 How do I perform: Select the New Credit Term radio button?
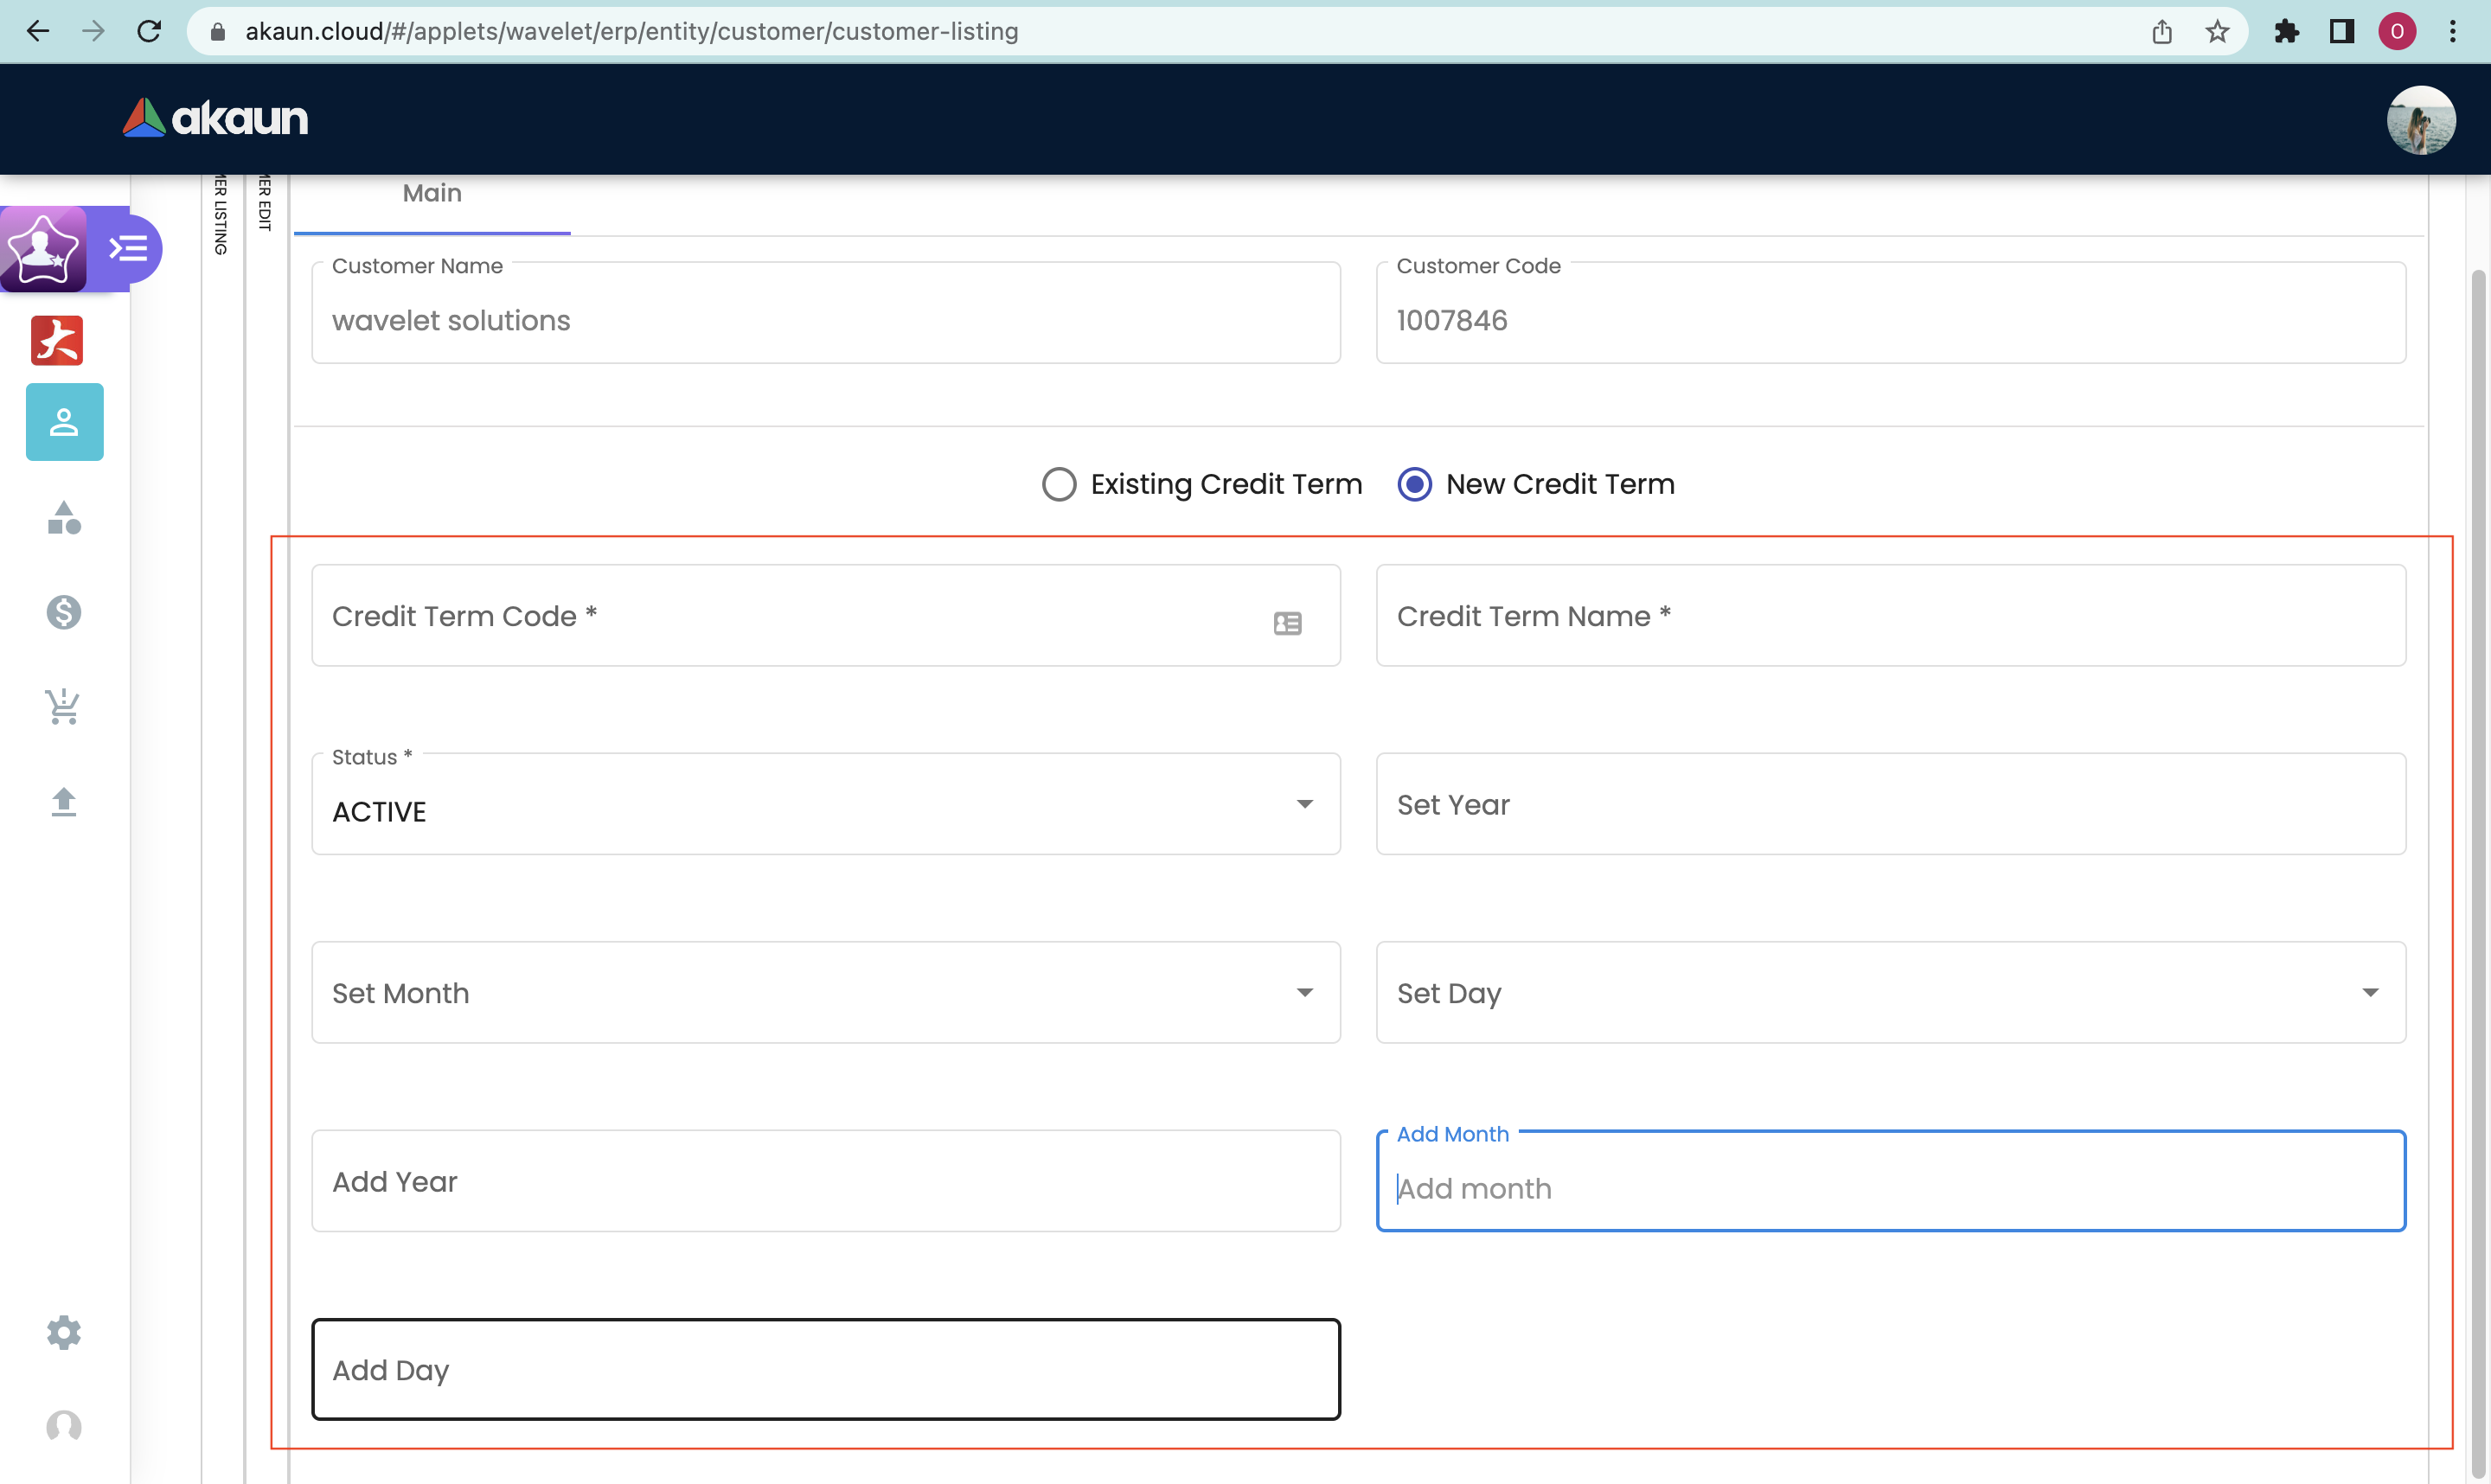tap(1414, 484)
